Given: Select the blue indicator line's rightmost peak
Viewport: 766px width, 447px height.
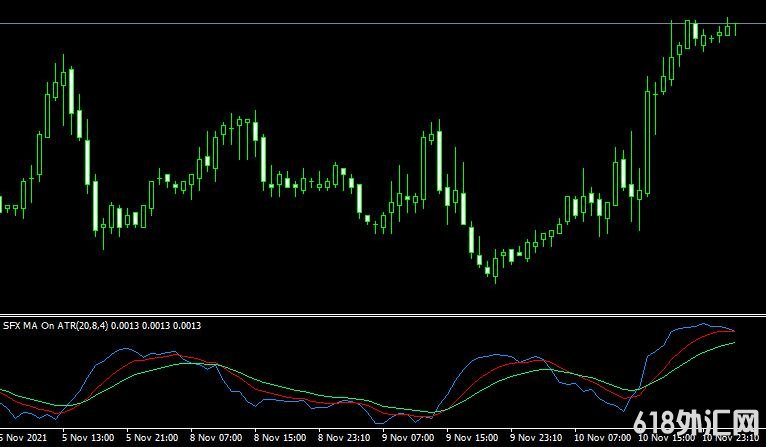Looking at the screenshot, I should point(705,324).
